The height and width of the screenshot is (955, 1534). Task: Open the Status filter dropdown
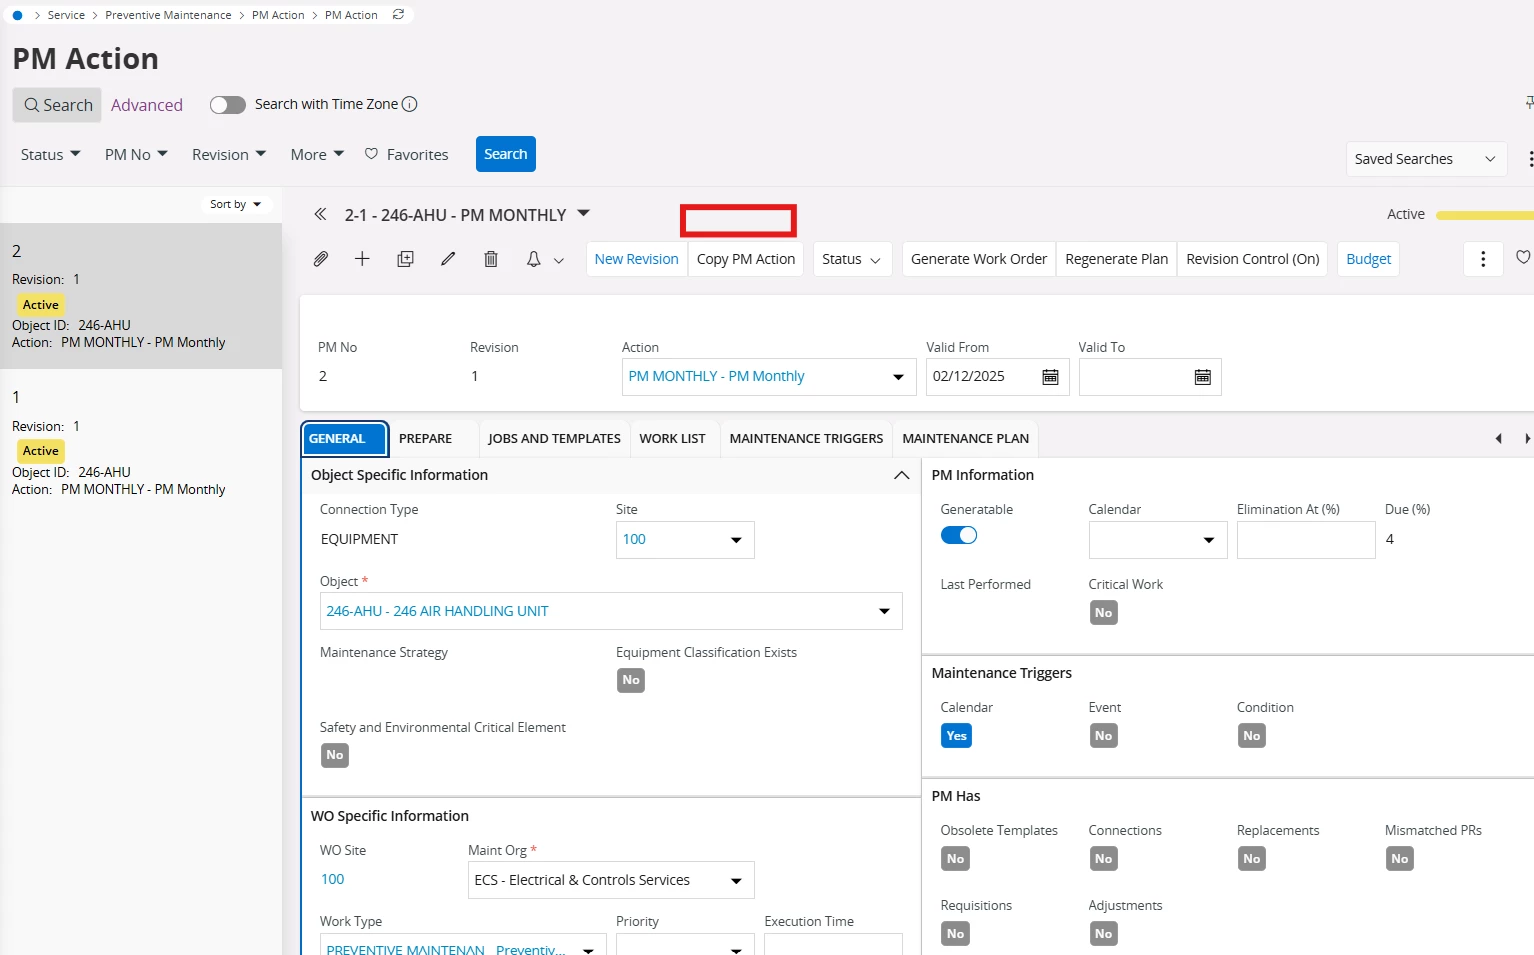51,154
